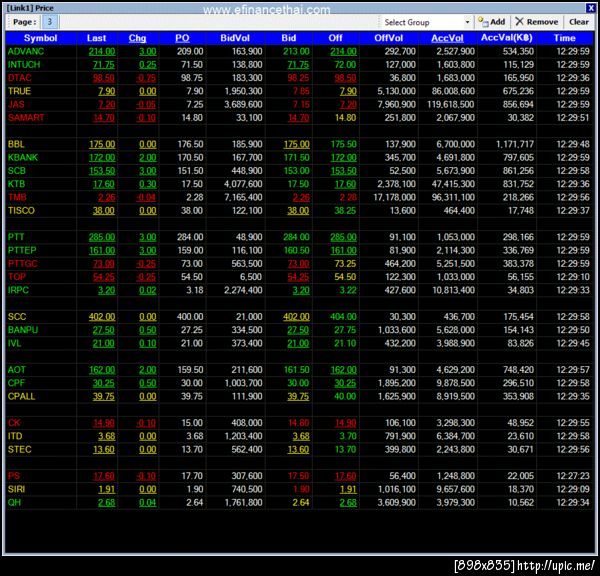
Task: Click the BidVol column header
Action: (235, 38)
